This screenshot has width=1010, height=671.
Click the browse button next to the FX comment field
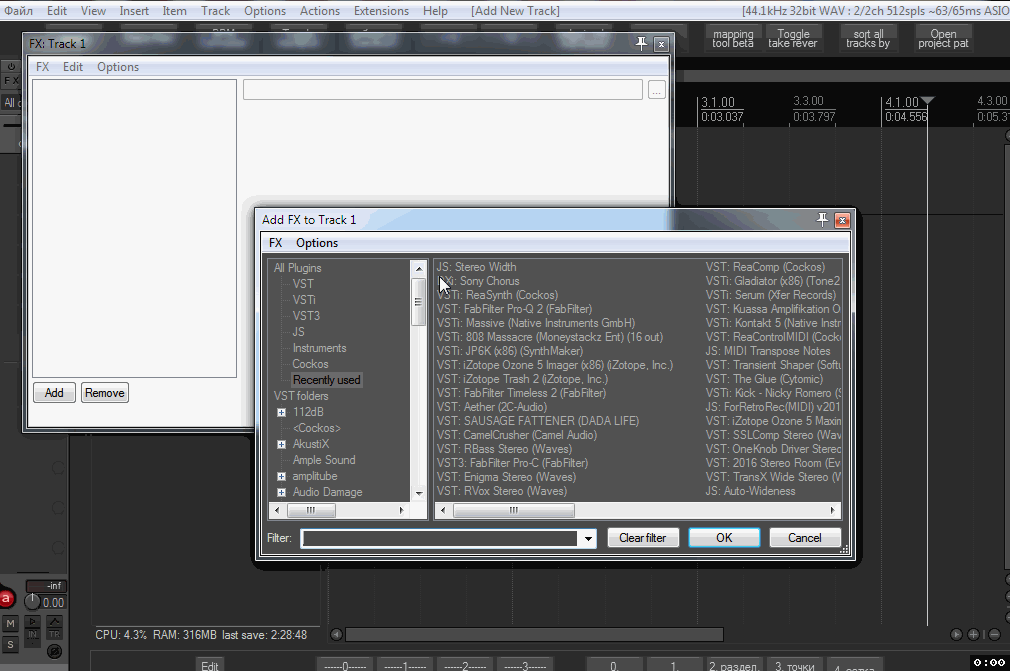[x=656, y=90]
